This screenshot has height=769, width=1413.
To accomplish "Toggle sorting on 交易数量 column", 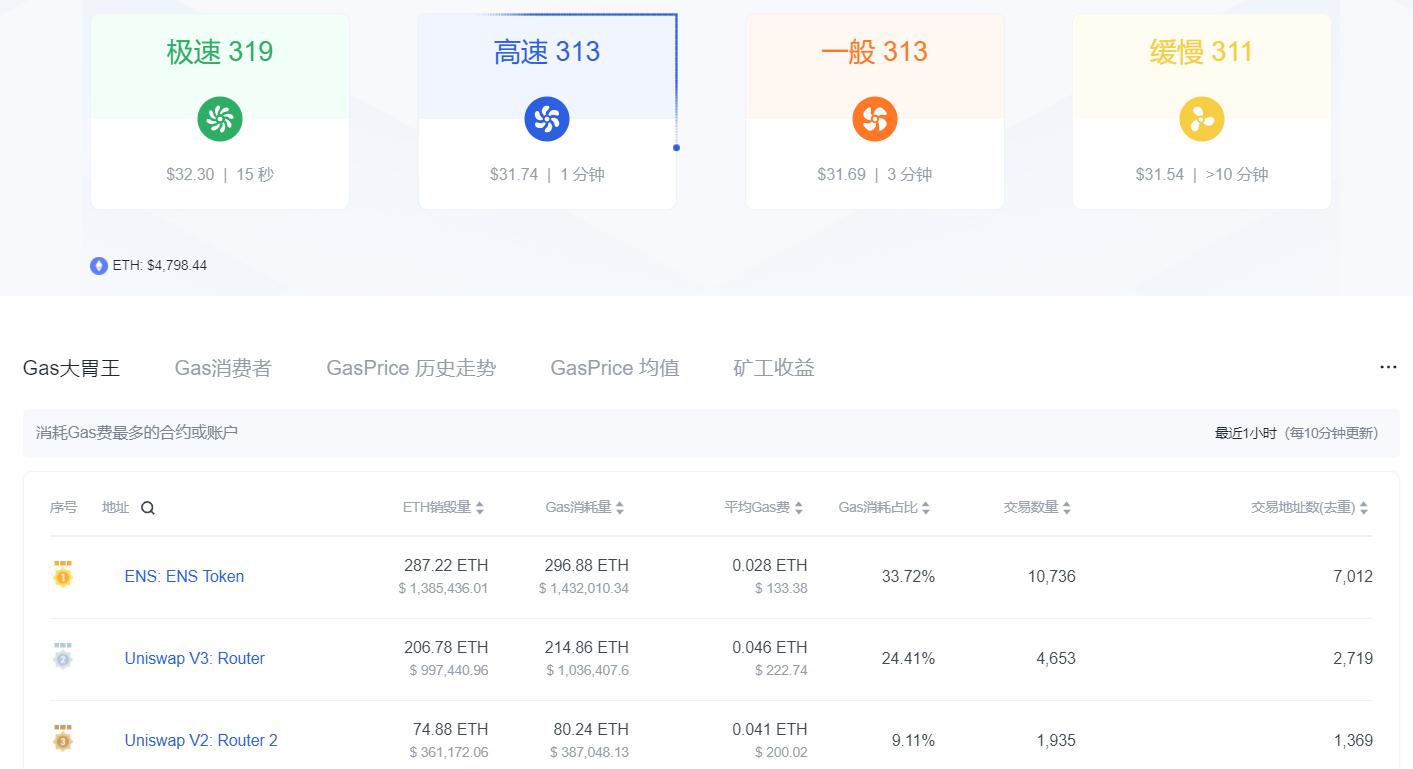I will pyautogui.click(x=1066, y=507).
